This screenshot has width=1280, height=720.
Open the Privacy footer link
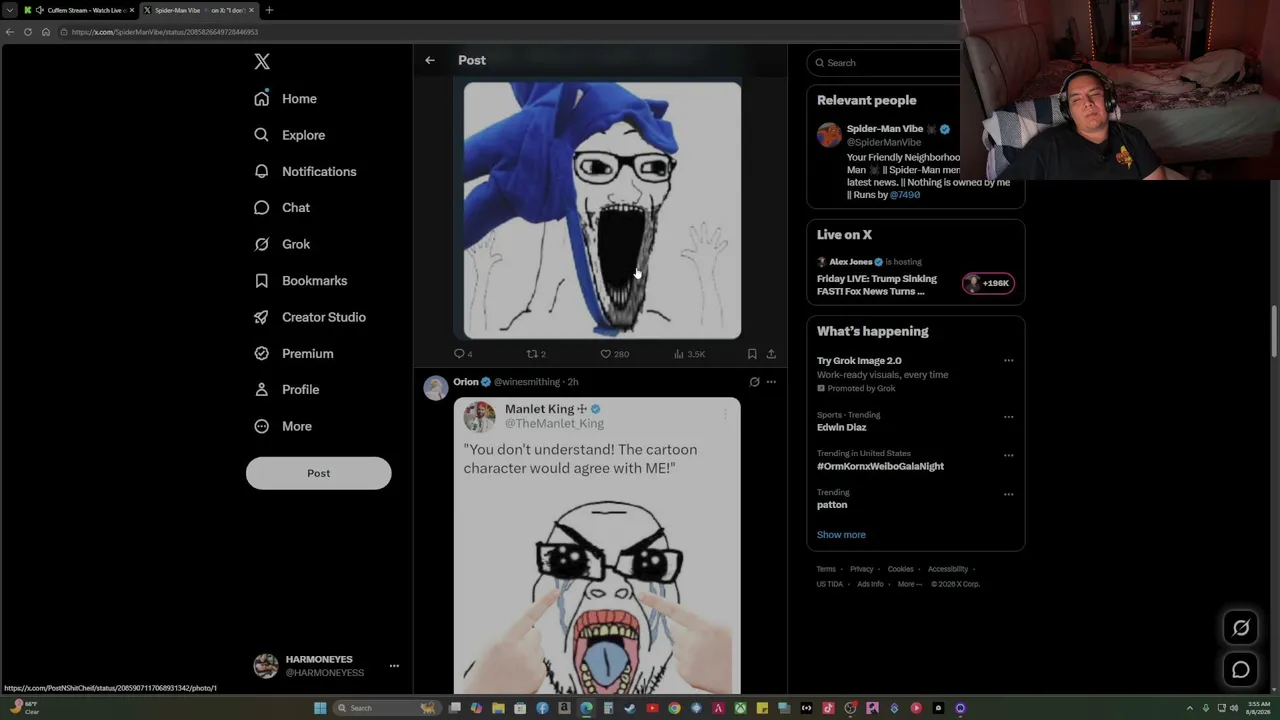pyautogui.click(x=861, y=569)
